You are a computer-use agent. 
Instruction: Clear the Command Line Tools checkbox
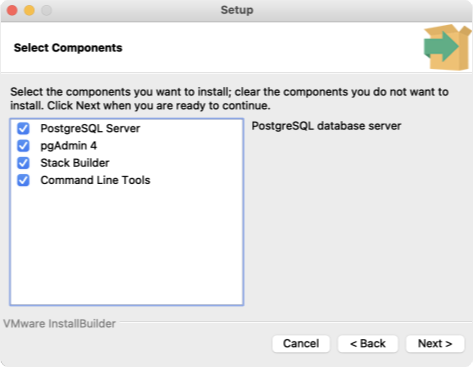23,180
